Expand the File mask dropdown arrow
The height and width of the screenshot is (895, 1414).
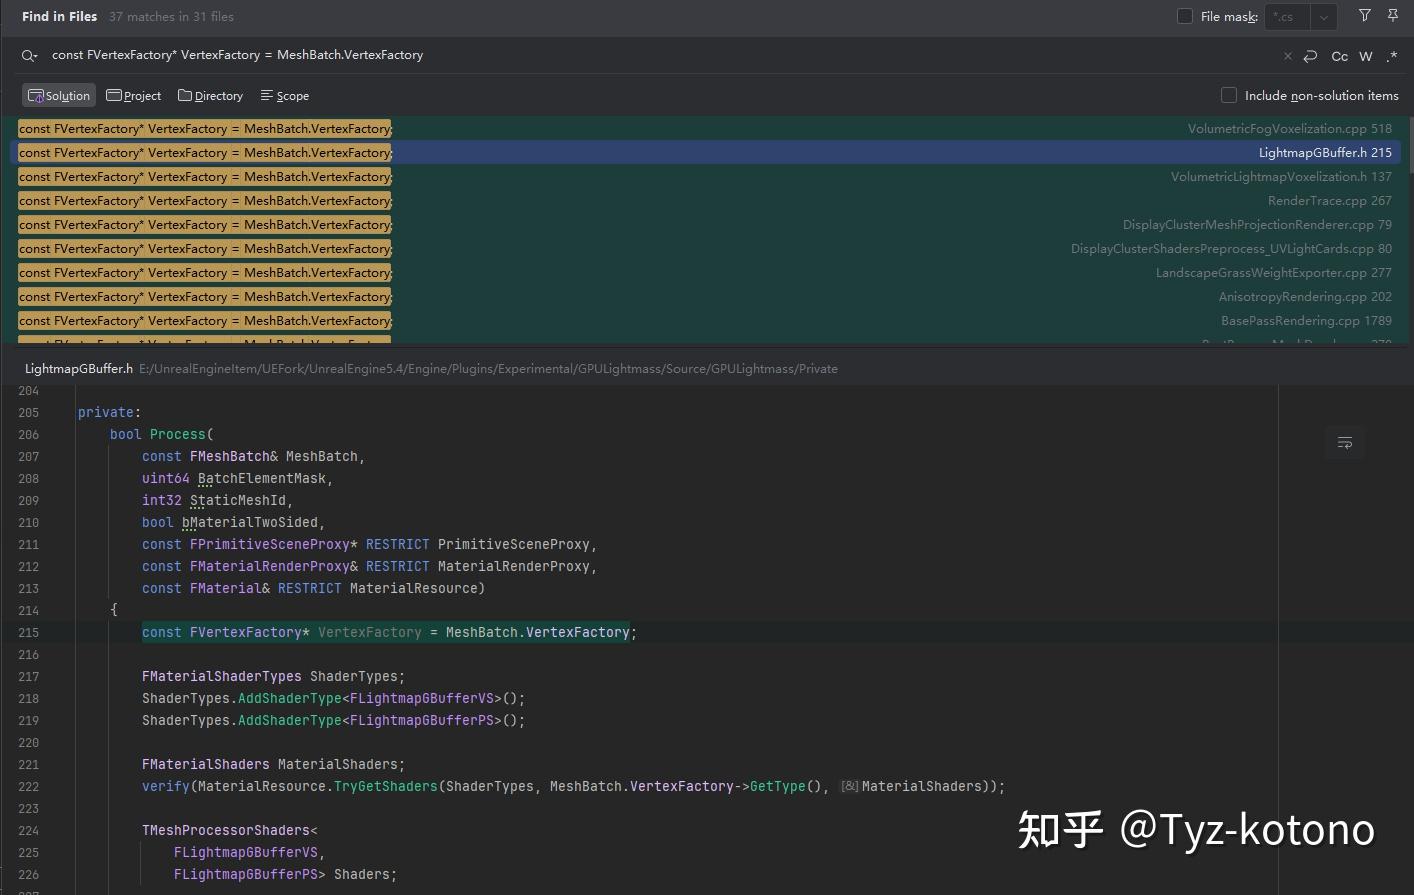[1323, 16]
